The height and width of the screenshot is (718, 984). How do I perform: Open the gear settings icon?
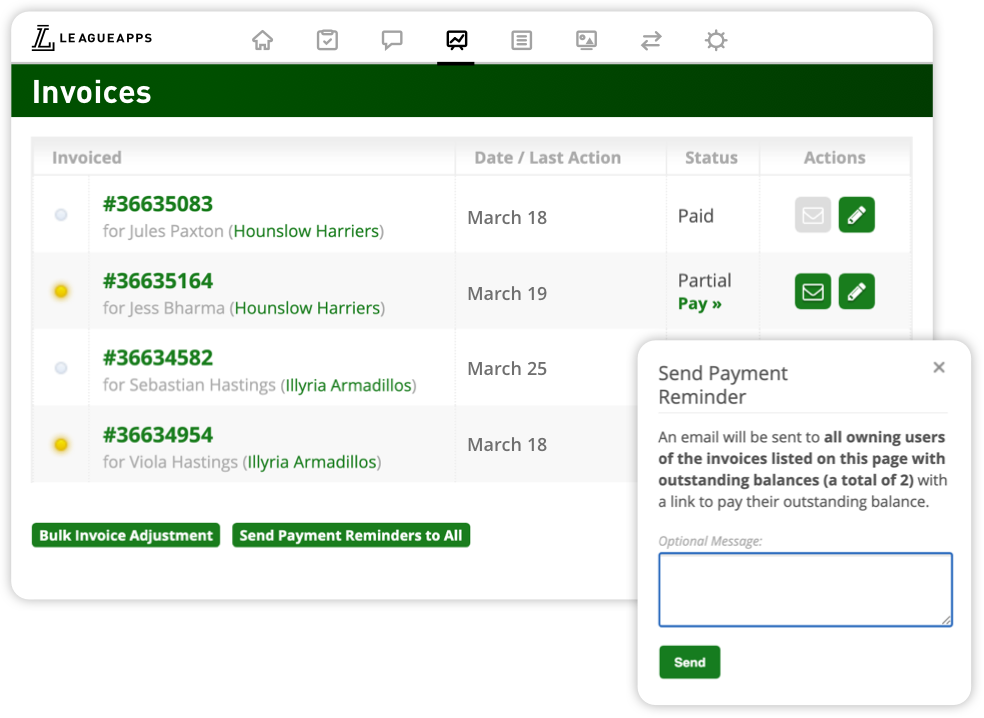coord(715,40)
